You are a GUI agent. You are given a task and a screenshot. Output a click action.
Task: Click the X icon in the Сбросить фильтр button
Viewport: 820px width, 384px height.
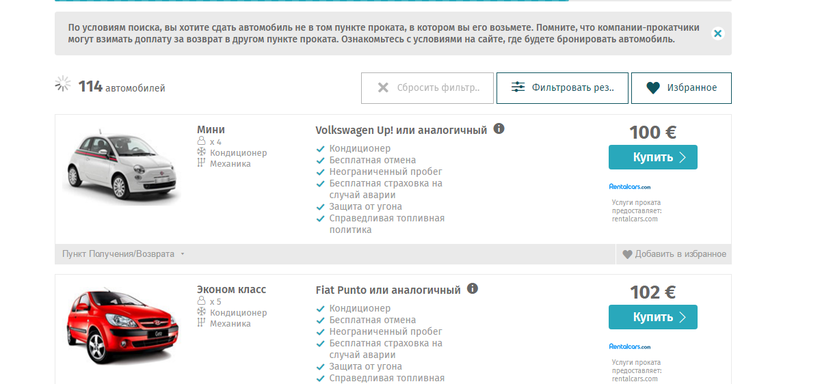[x=383, y=87]
